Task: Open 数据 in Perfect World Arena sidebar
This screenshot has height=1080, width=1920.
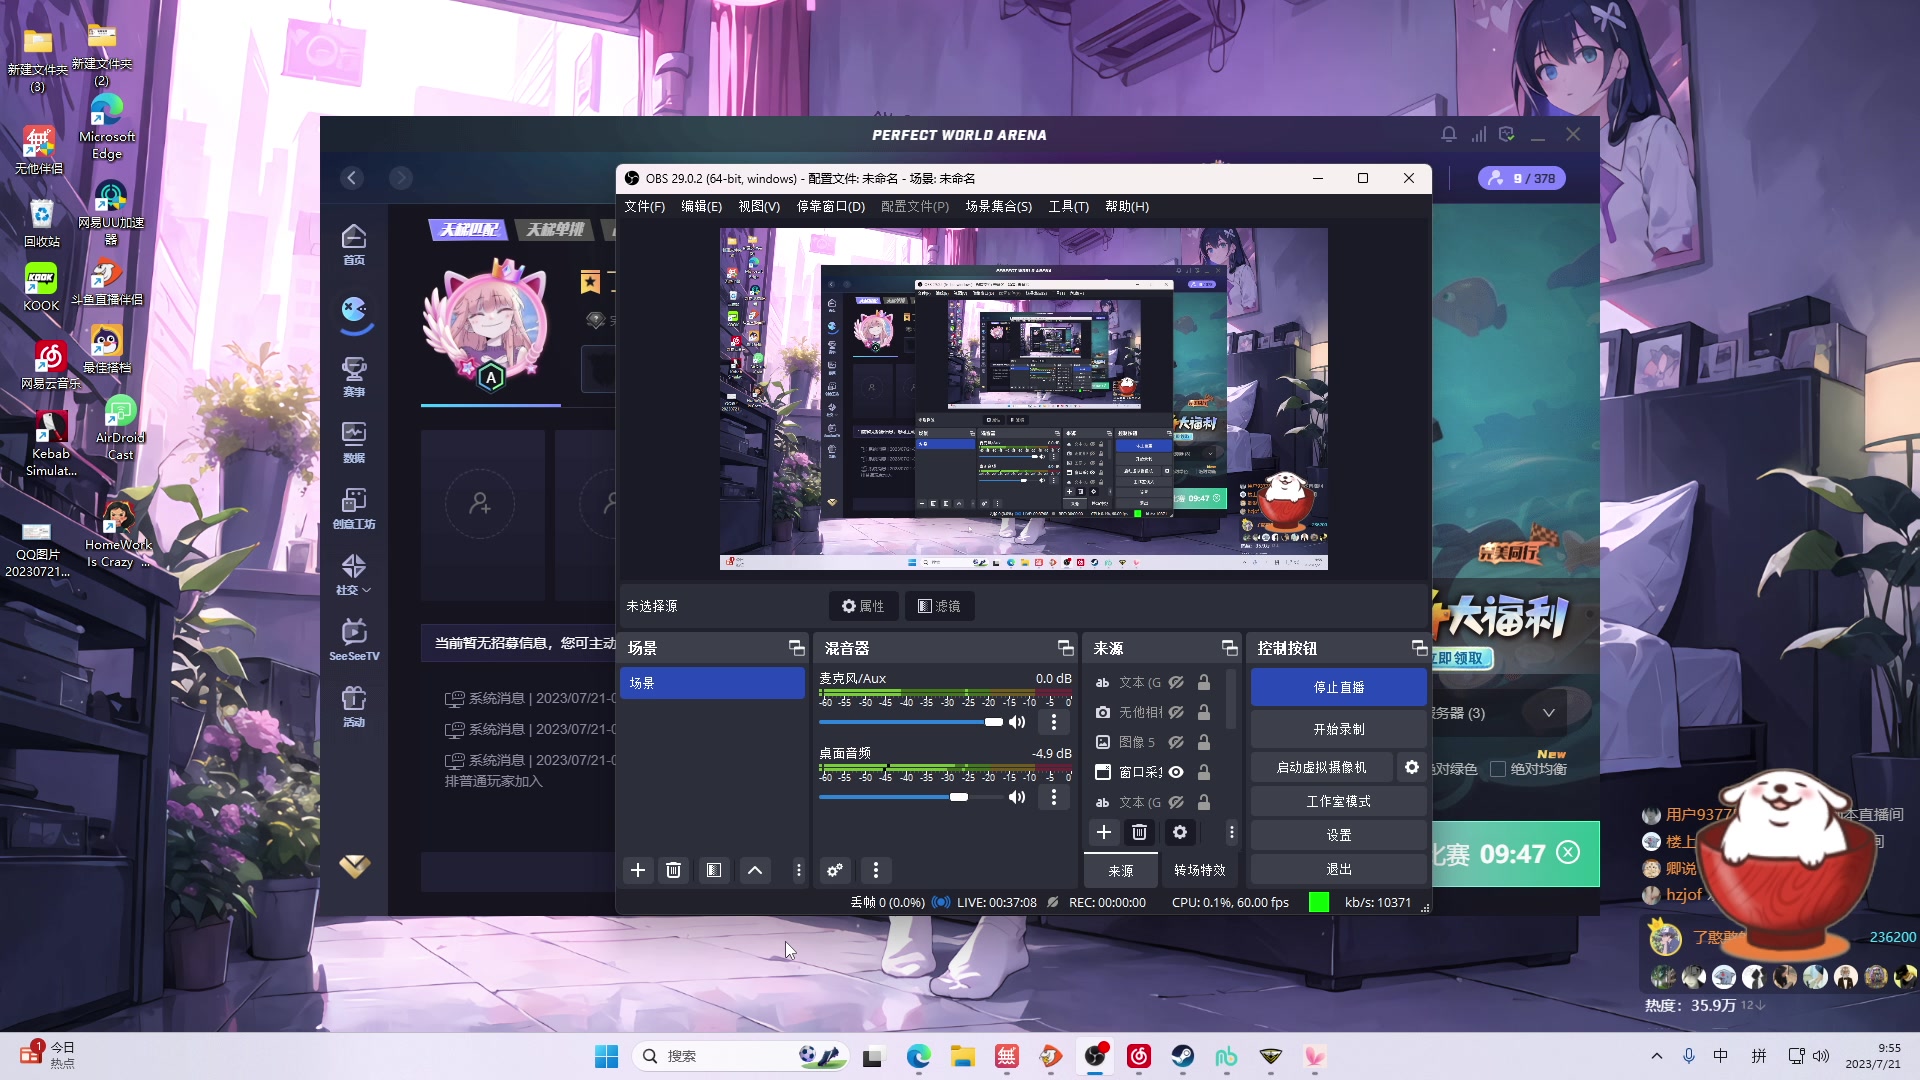Action: pos(354,443)
